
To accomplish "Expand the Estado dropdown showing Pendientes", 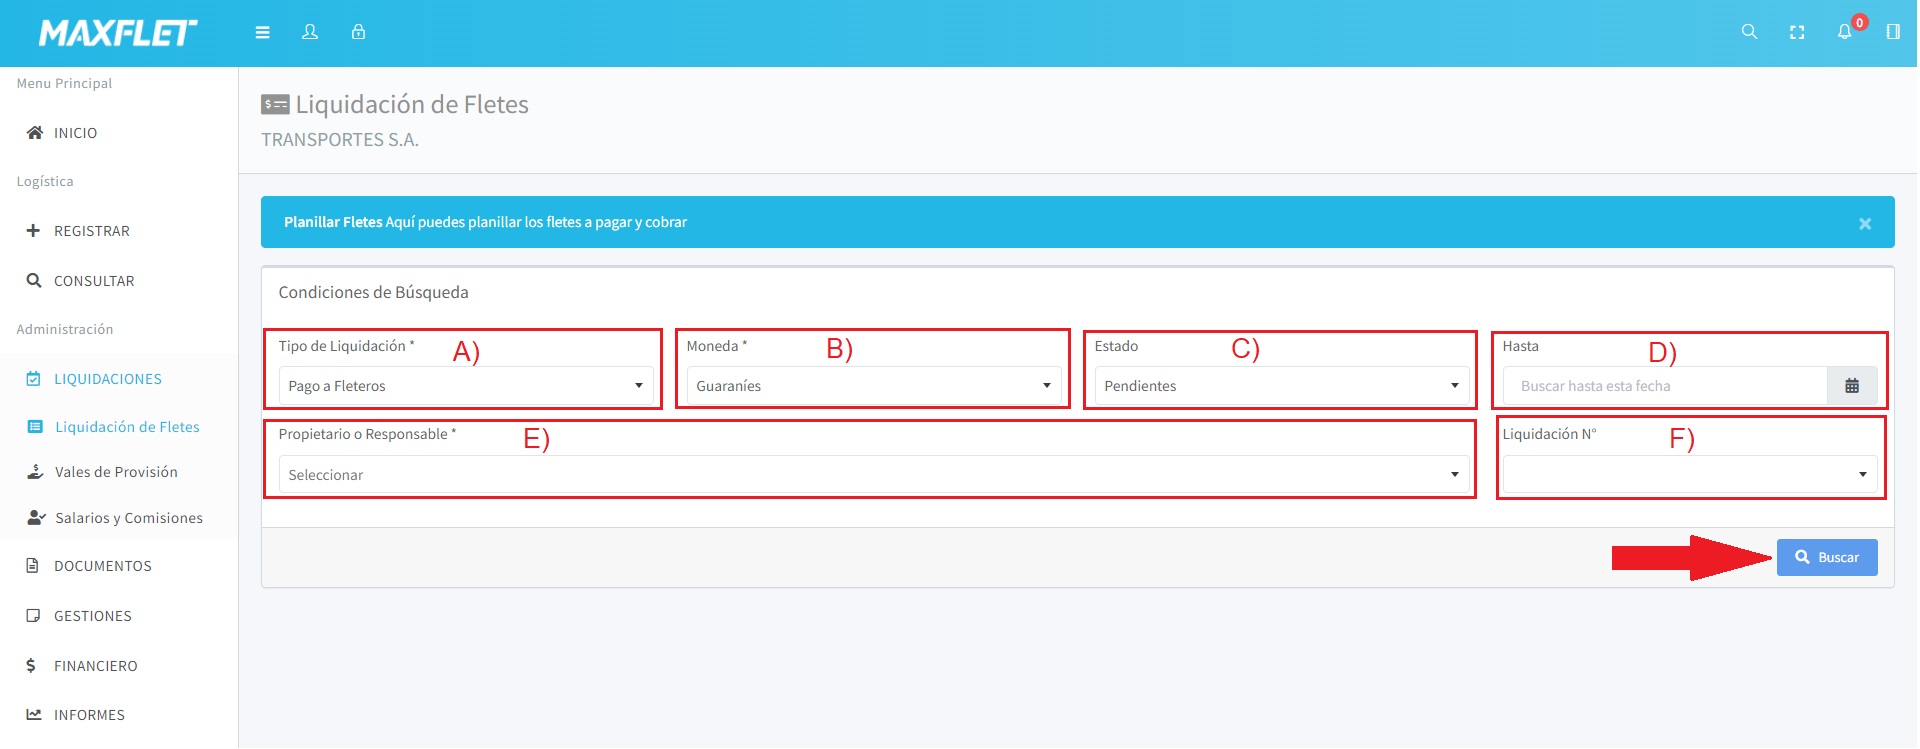I will (x=1281, y=386).
